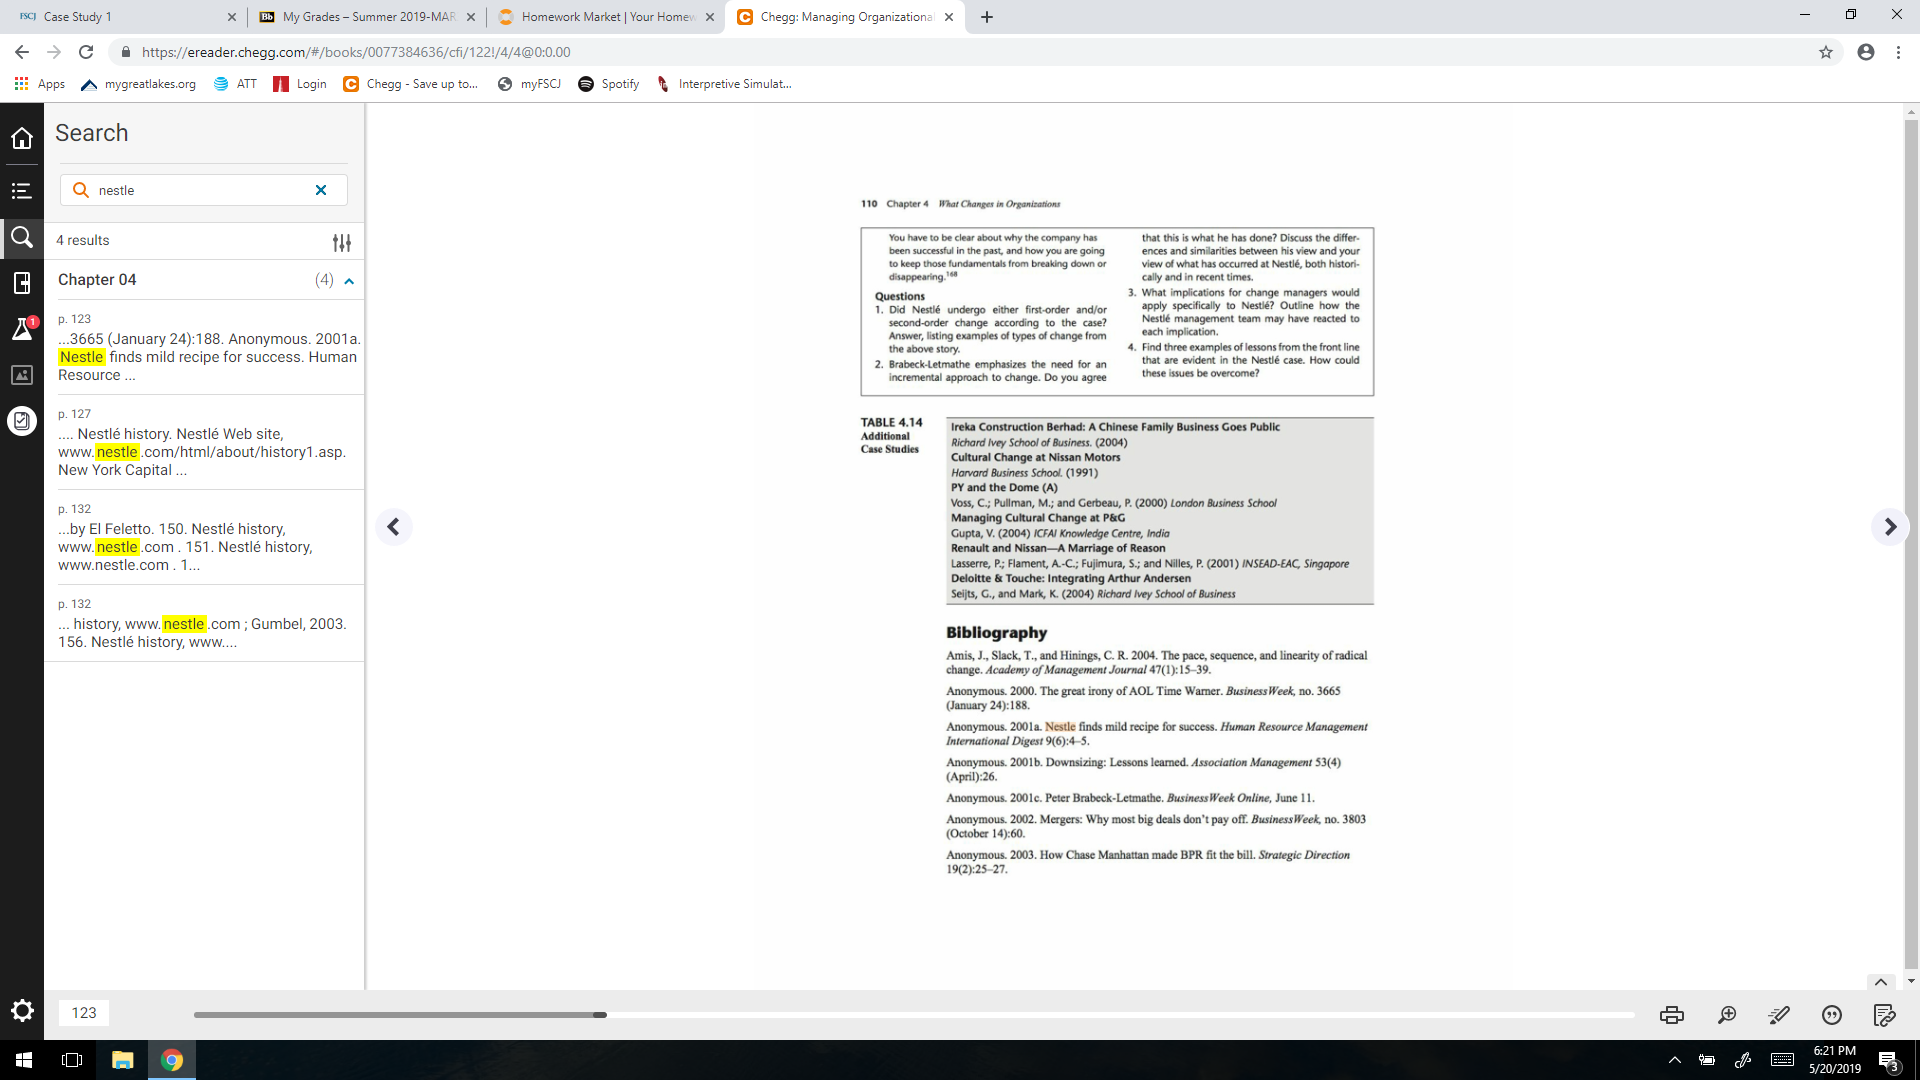1920x1080 pixels.
Task: Click the page number 123 field
Action: (84, 1013)
